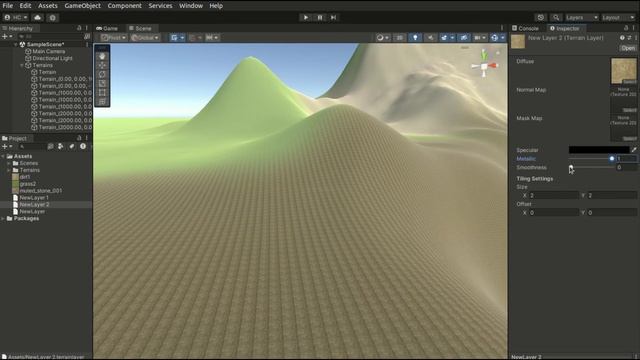Click the Metallic slider handle
This screenshot has height=360, width=640.
point(612,158)
